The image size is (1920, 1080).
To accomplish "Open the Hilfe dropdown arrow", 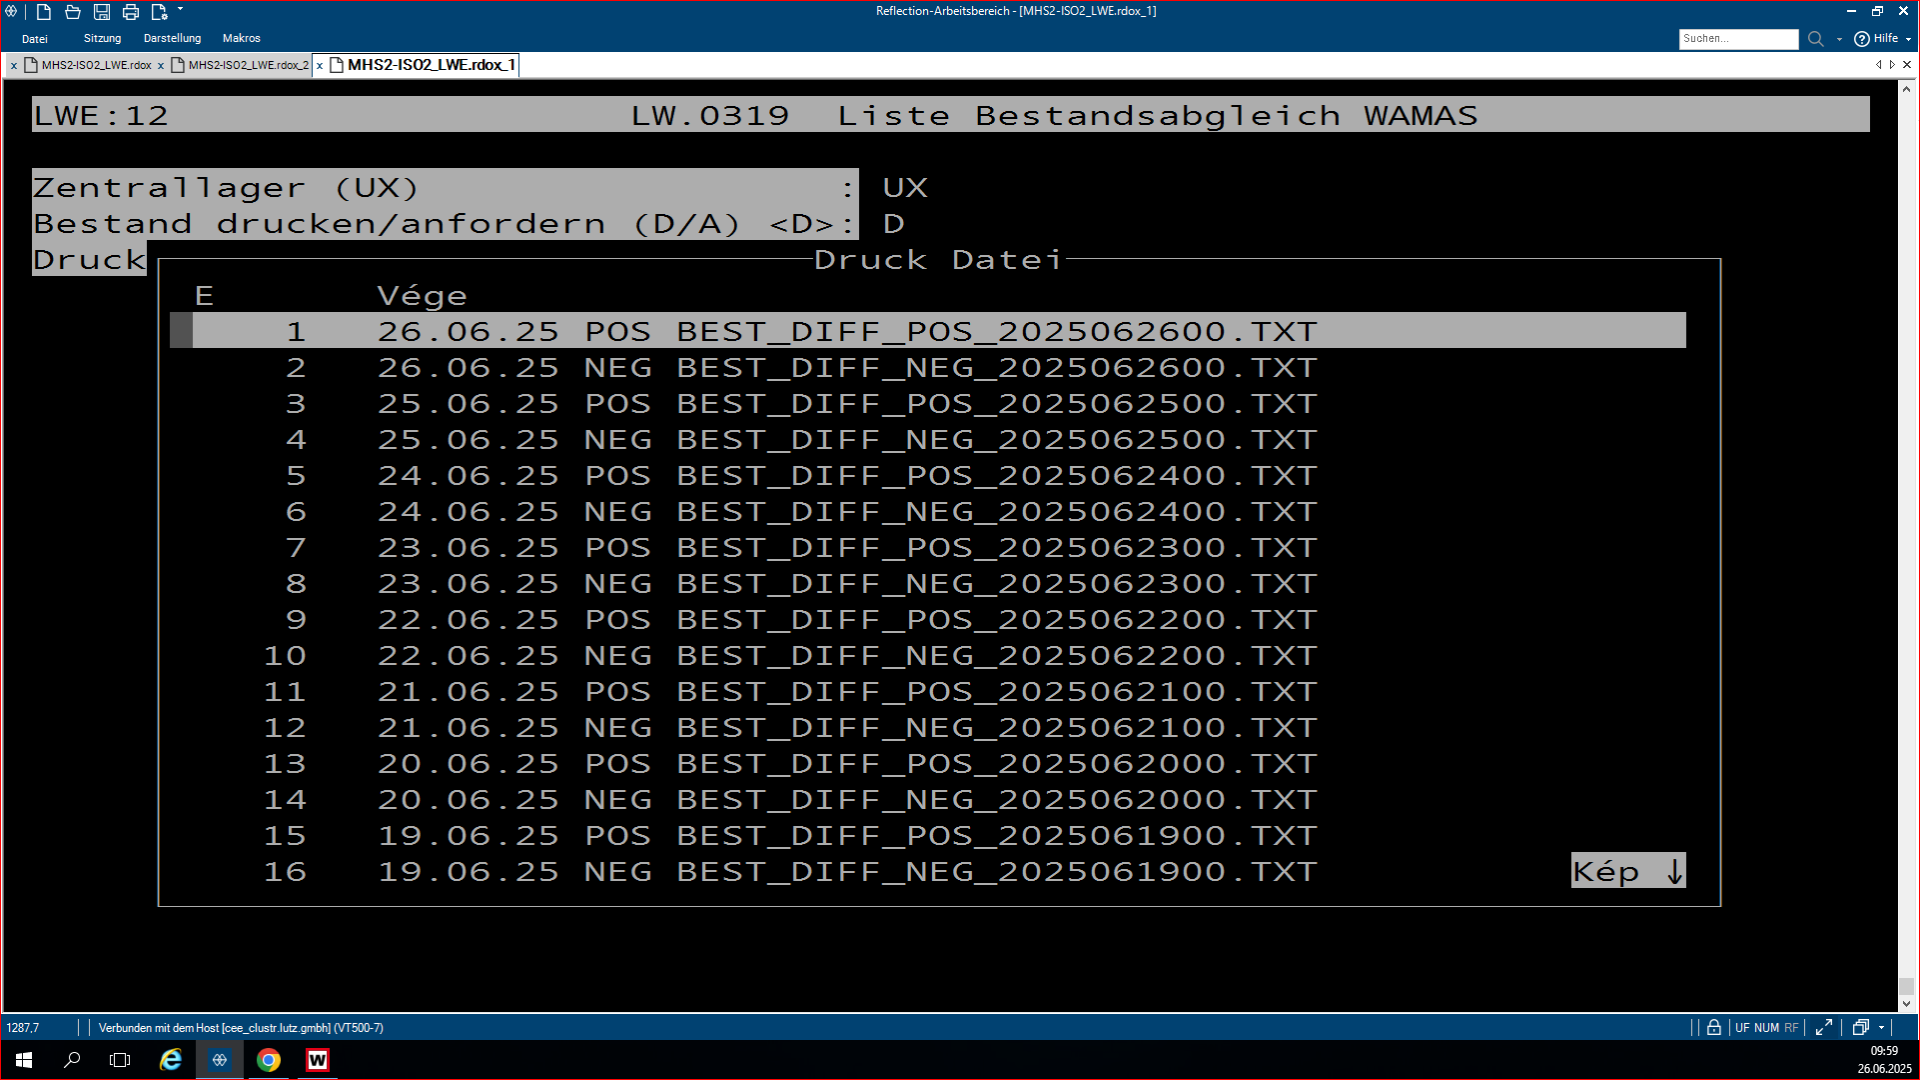I will click(x=1908, y=39).
